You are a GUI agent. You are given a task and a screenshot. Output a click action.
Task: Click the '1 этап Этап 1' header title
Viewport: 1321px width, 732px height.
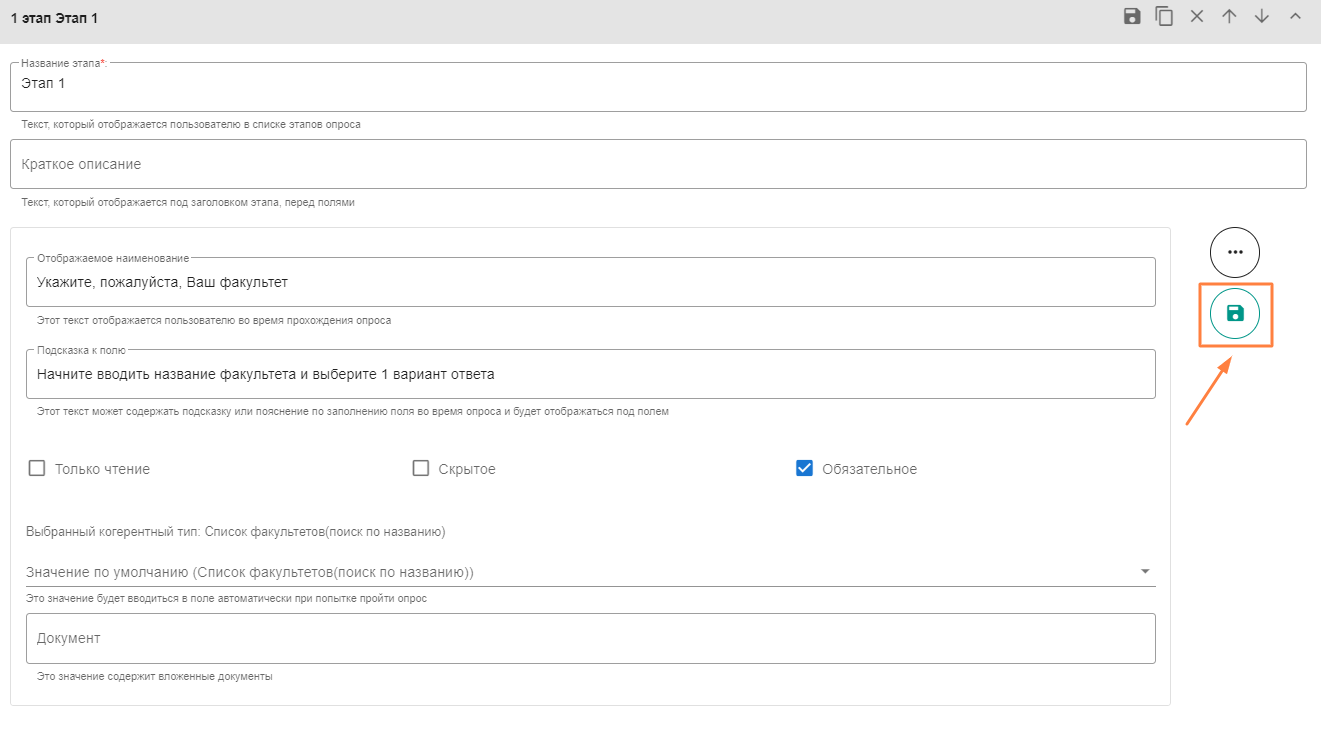54,19
